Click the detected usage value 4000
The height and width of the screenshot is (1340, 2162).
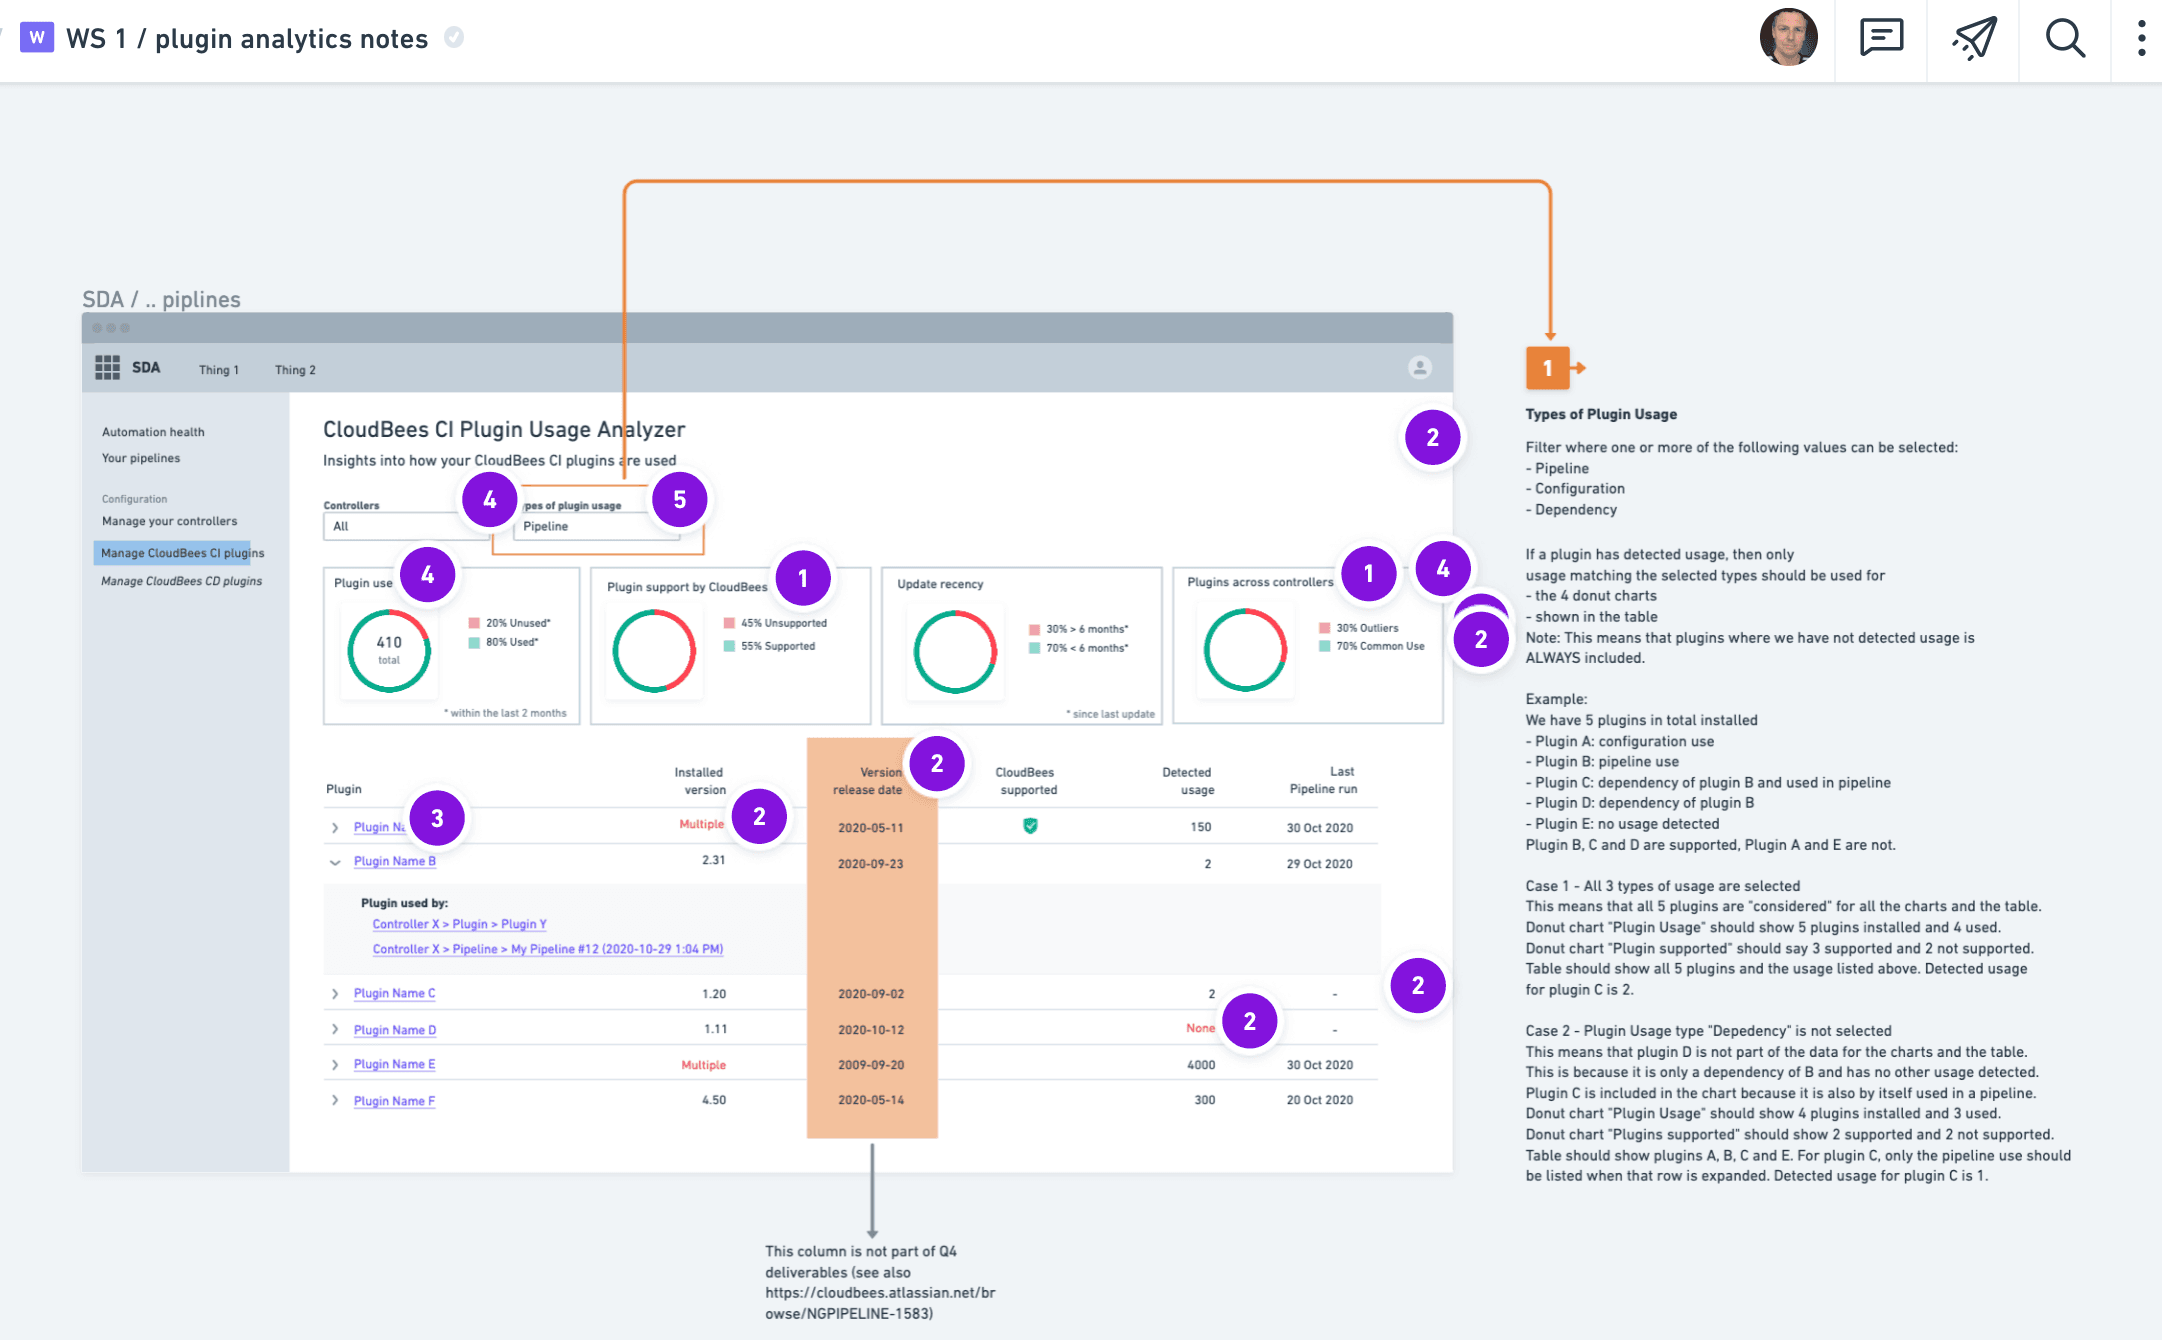(x=1201, y=1065)
